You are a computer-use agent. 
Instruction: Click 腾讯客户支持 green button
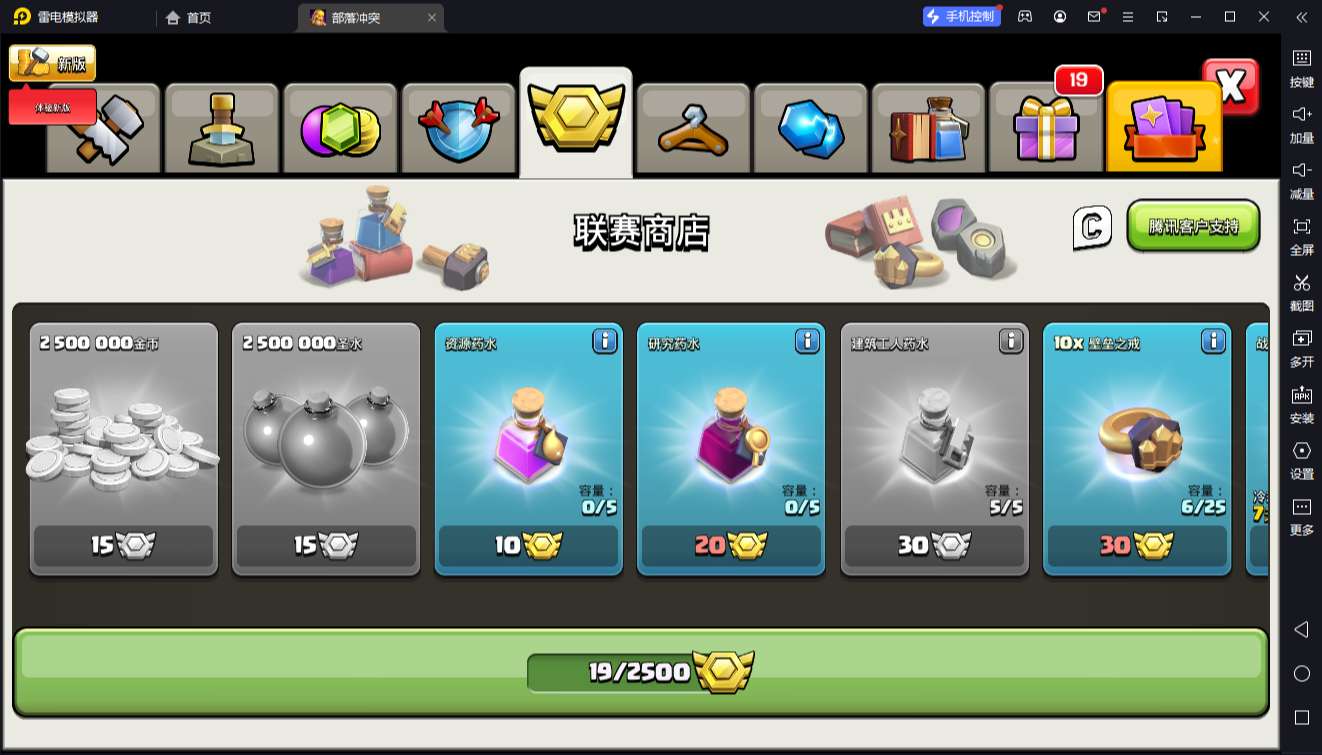[1193, 226]
